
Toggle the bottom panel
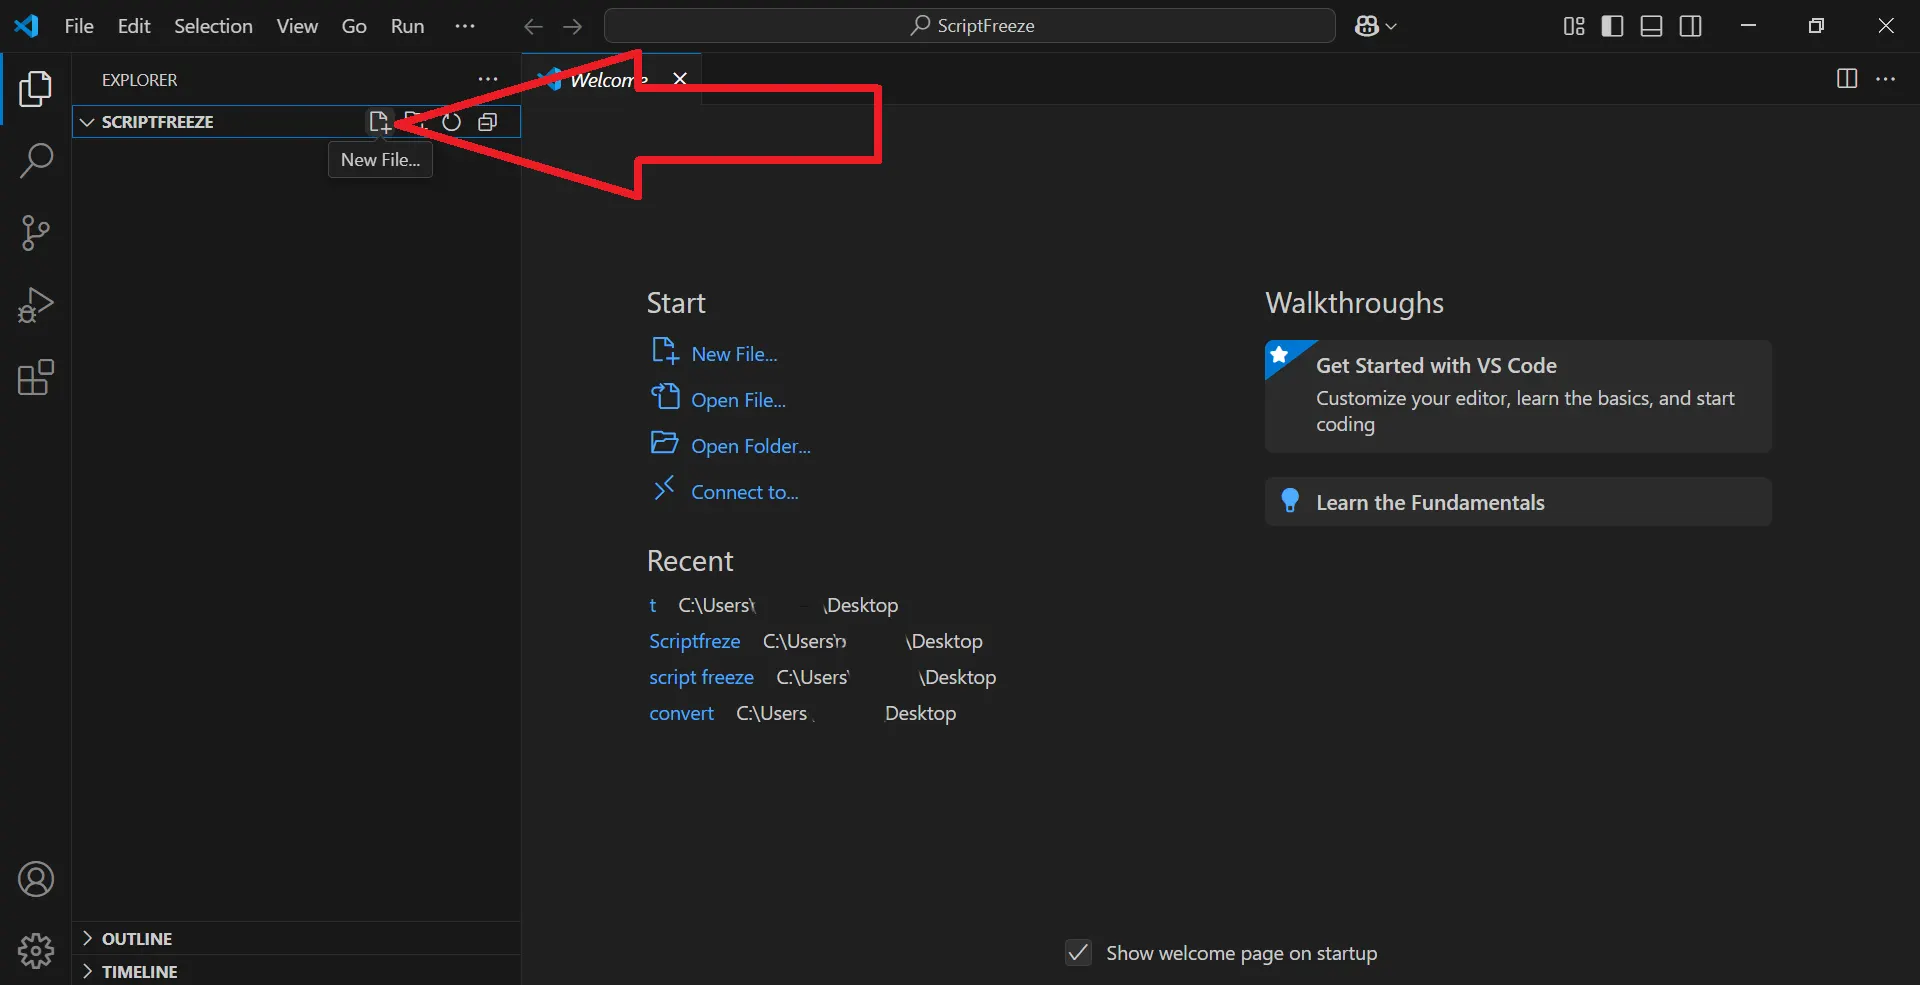[1652, 26]
